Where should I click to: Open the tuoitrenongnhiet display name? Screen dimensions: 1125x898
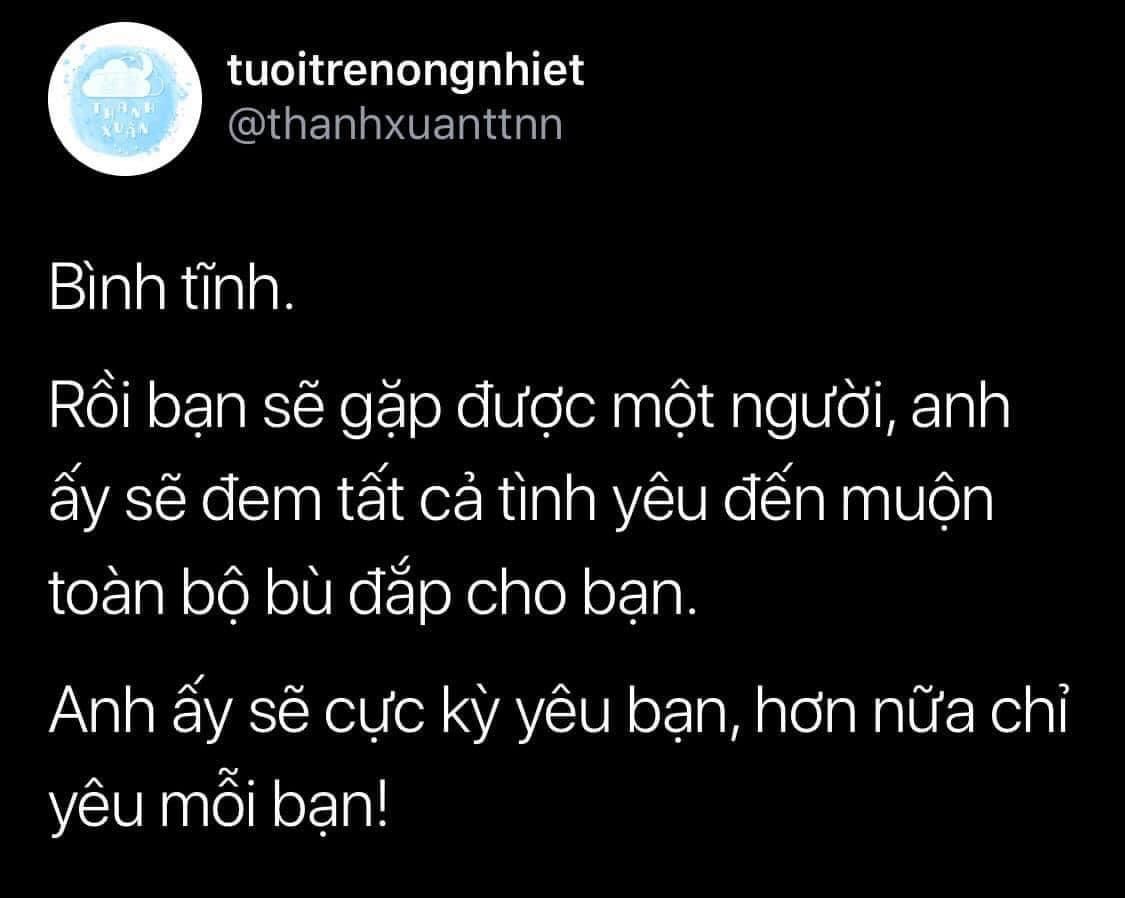tap(405, 70)
